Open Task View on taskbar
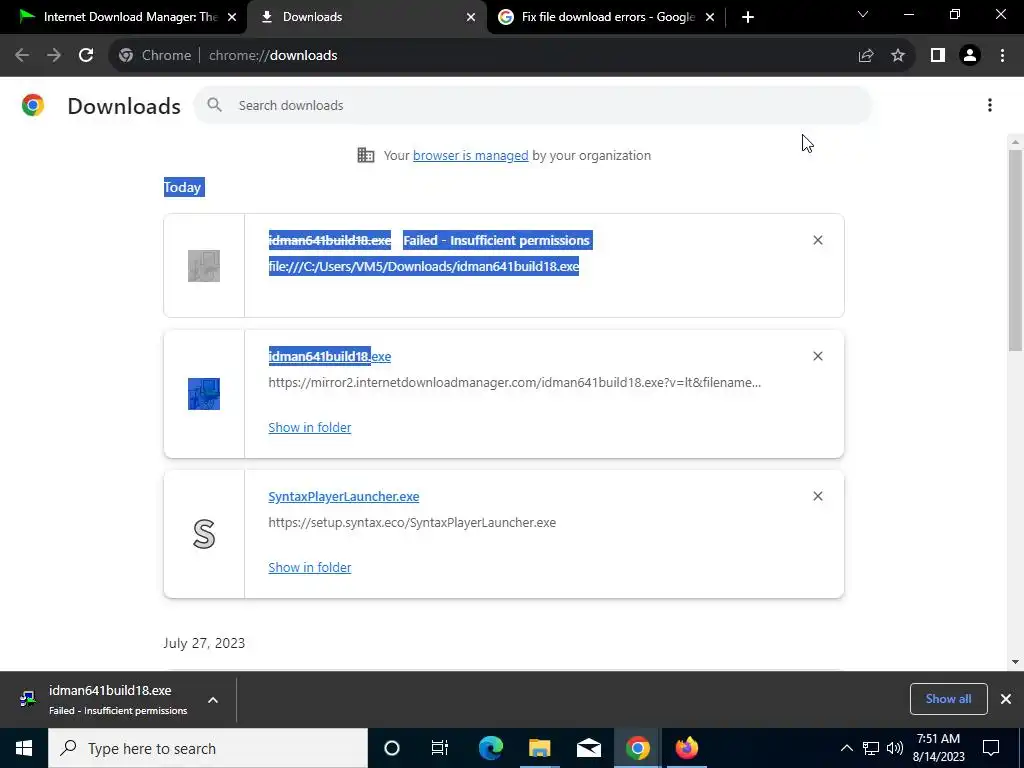This screenshot has height=768, width=1024. (x=440, y=748)
